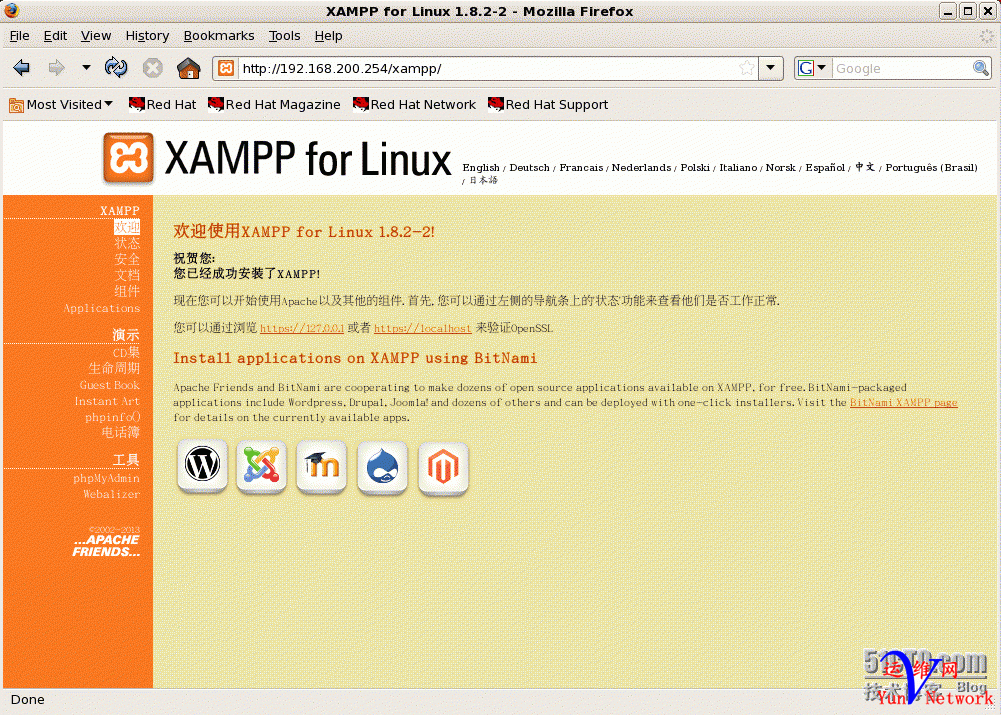
Task: Open the 安全 (security) sidebar link
Action: tap(127, 259)
